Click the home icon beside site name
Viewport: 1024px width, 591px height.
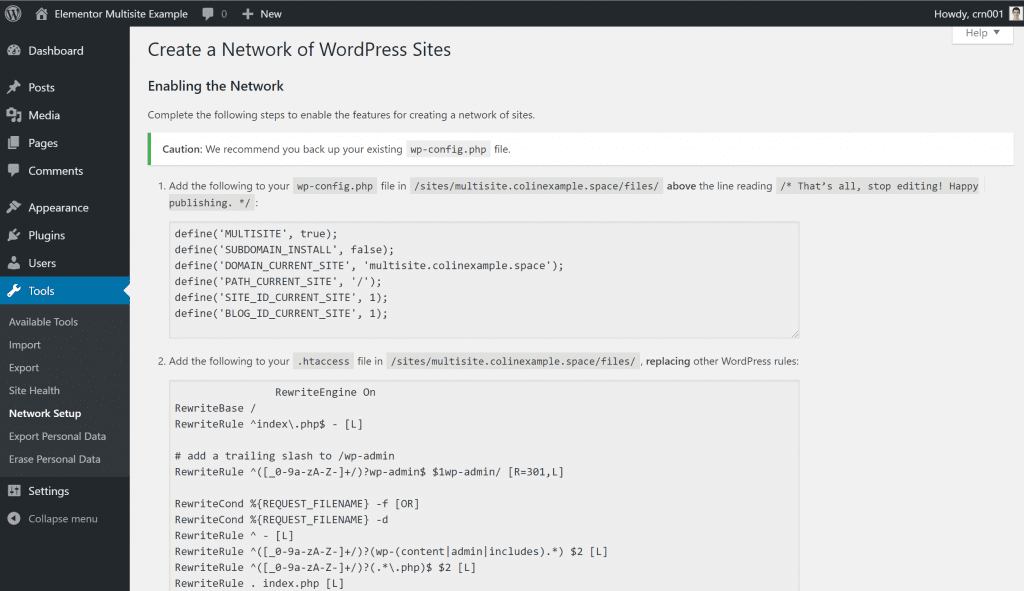coord(41,14)
